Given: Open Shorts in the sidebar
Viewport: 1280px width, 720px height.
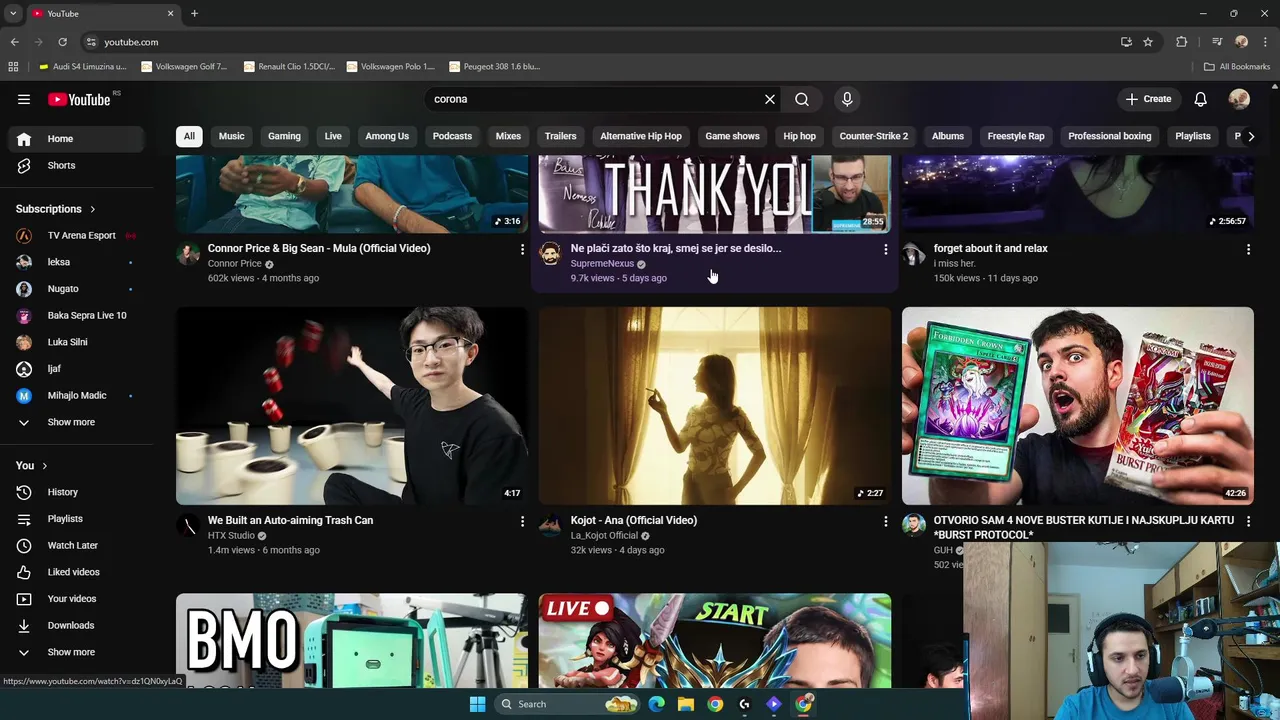Looking at the screenshot, I should pyautogui.click(x=77, y=165).
